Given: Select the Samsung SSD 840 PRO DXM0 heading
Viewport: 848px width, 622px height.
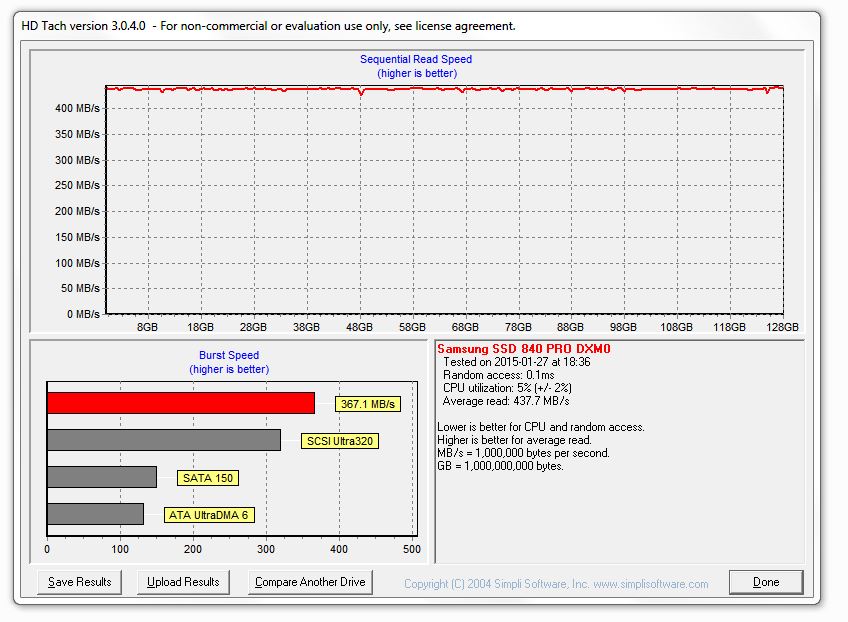Looking at the screenshot, I should coord(523,349).
